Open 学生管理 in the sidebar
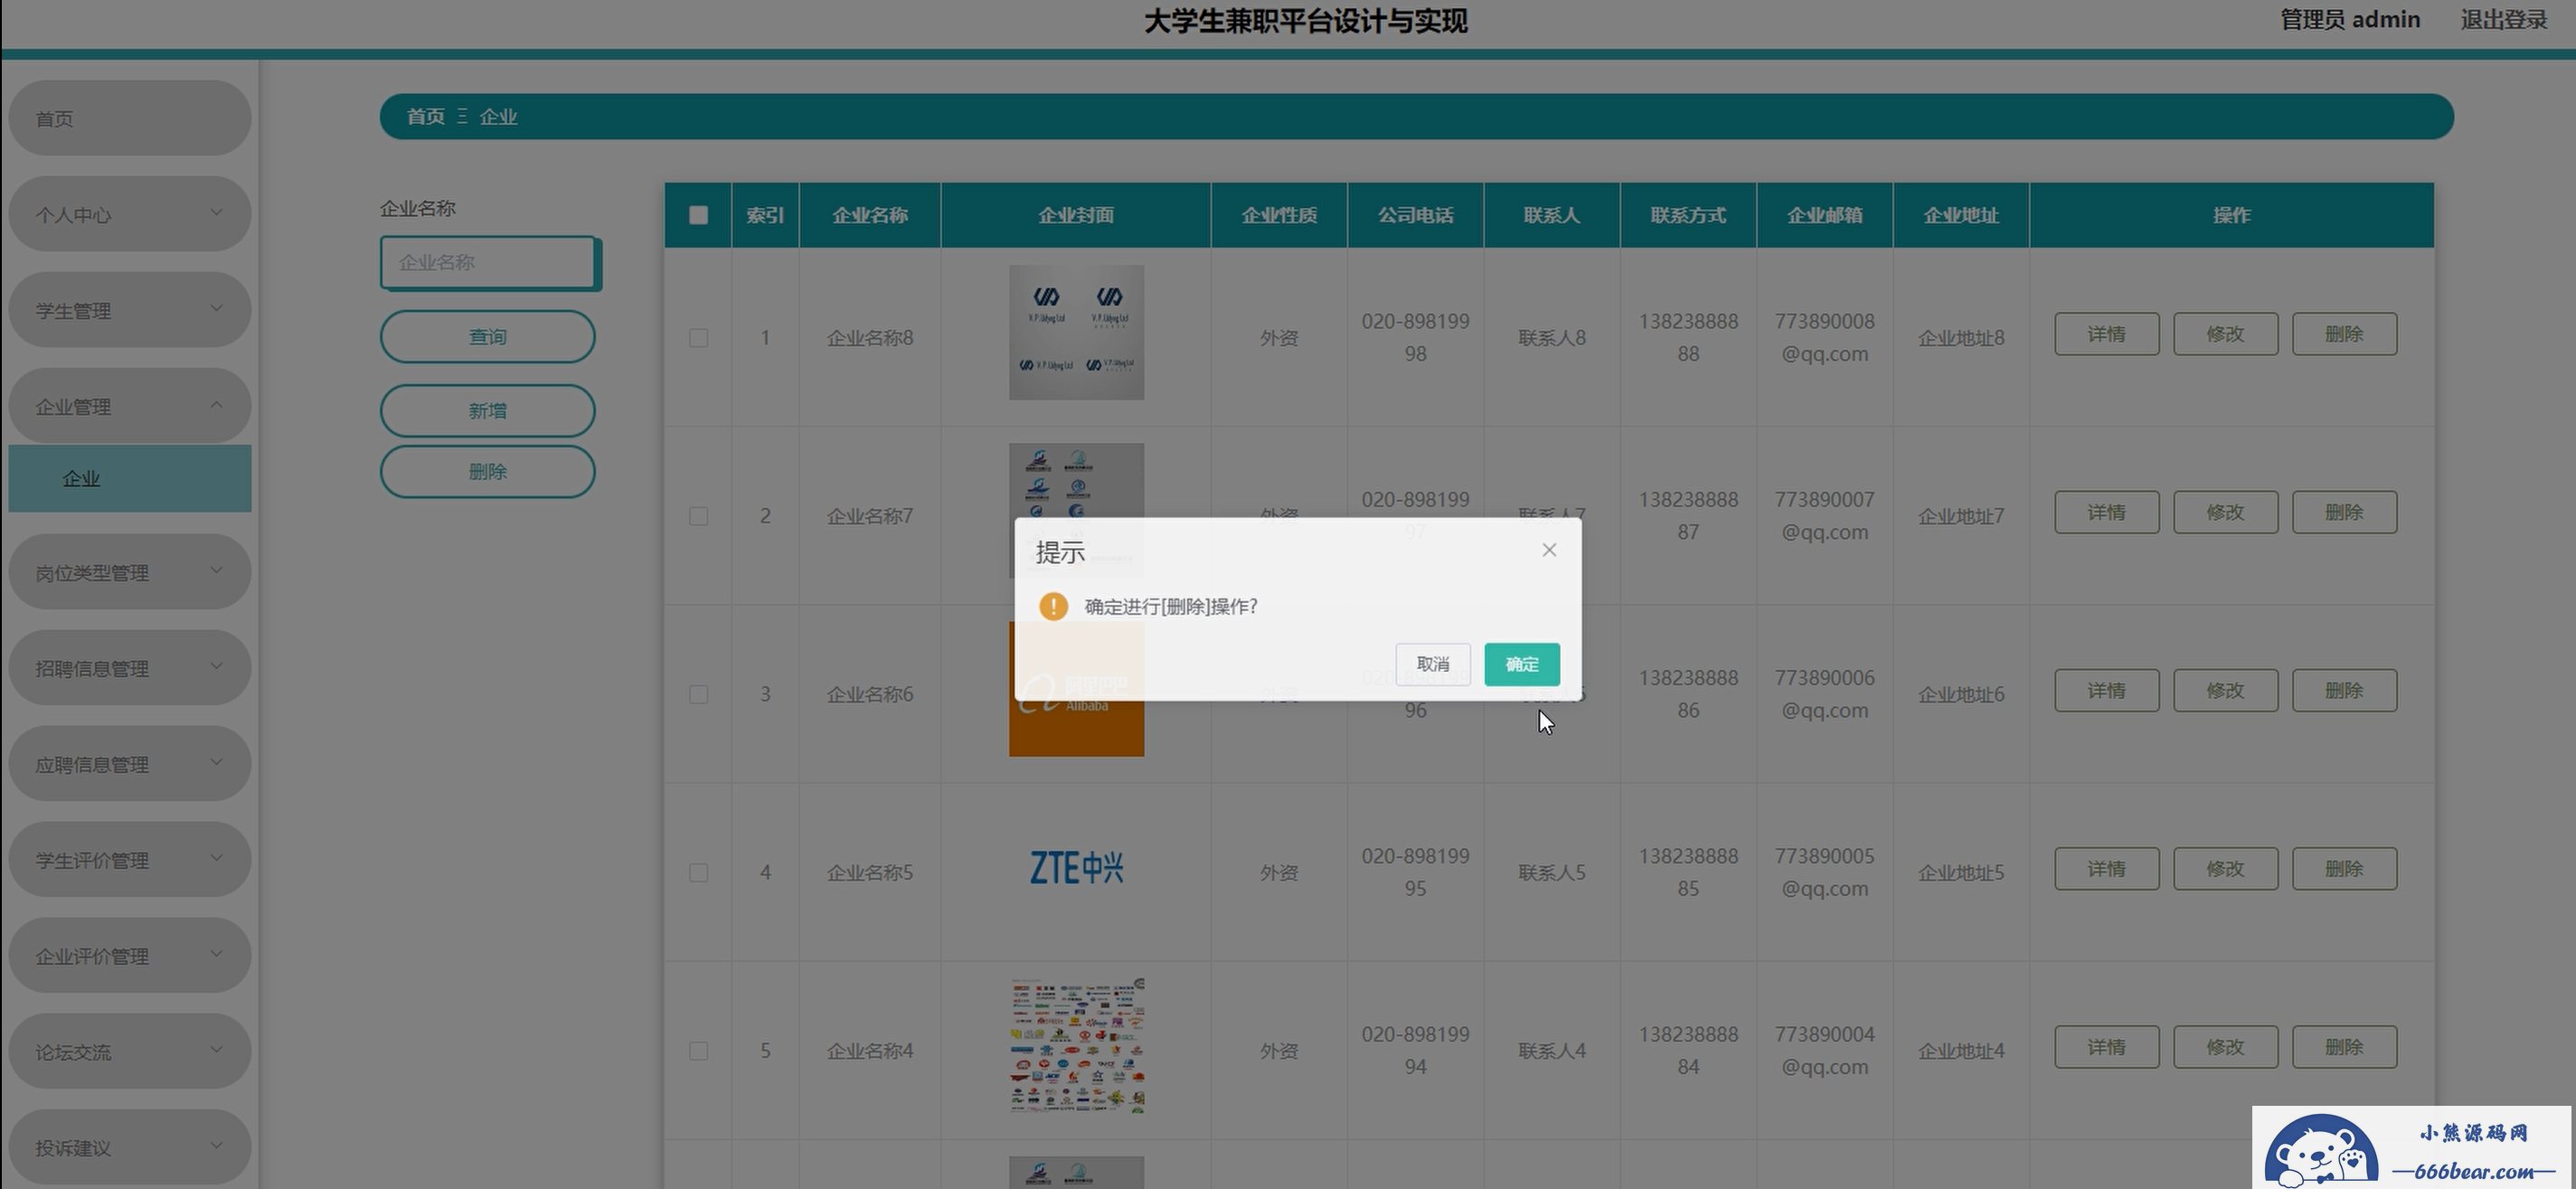Viewport: 2576px width, 1189px height. (130, 310)
